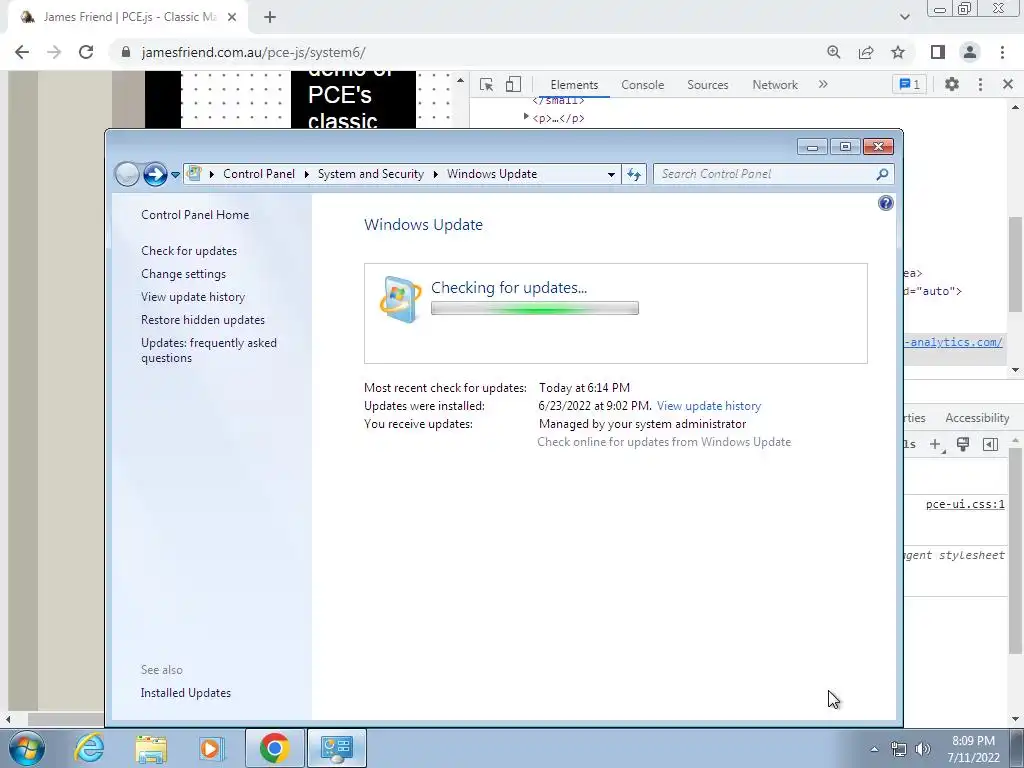Click Chrome's back arrow button
This screenshot has width=1024, height=768.
point(22,52)
